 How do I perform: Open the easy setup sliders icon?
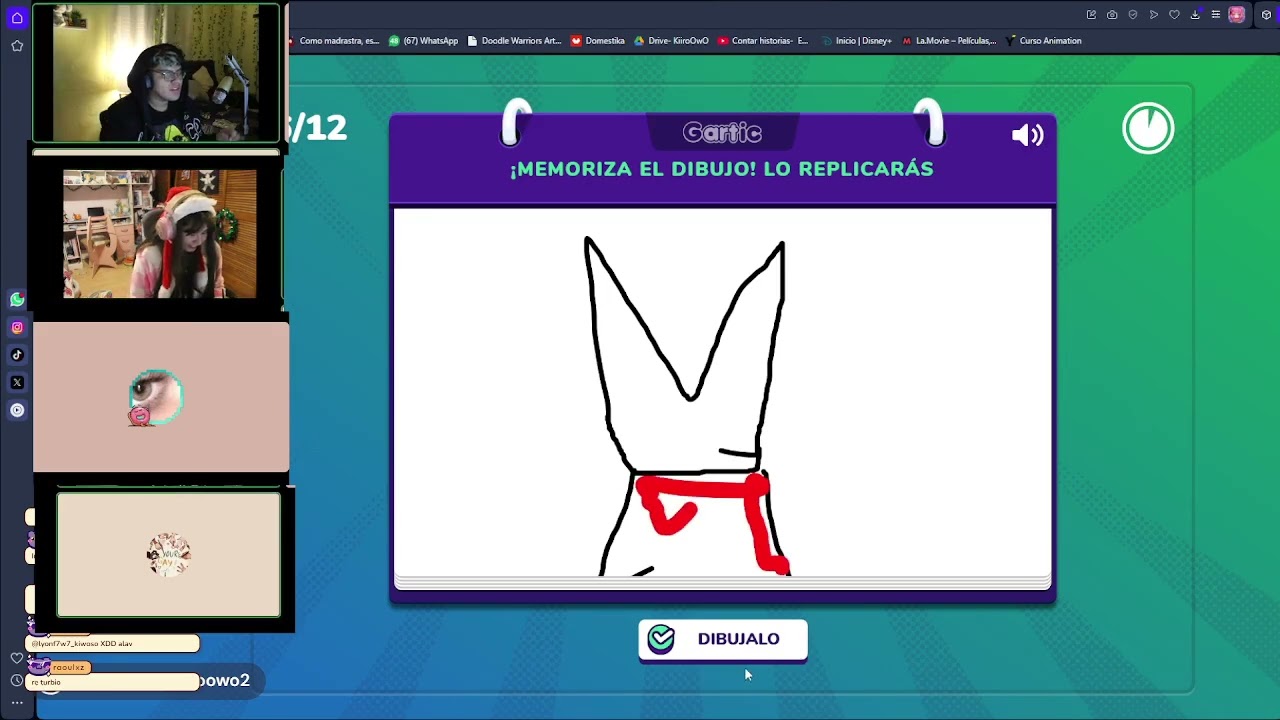(1216, 15)
